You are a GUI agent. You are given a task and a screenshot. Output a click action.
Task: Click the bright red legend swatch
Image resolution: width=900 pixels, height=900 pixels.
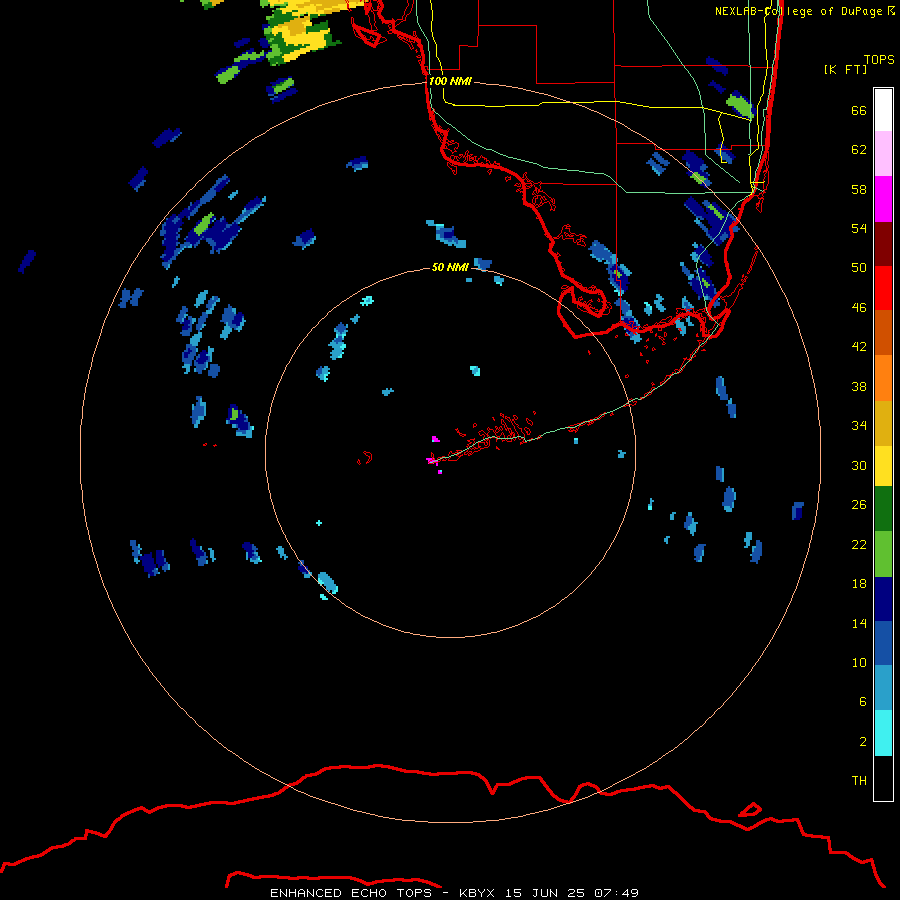[x=883, y=288]
